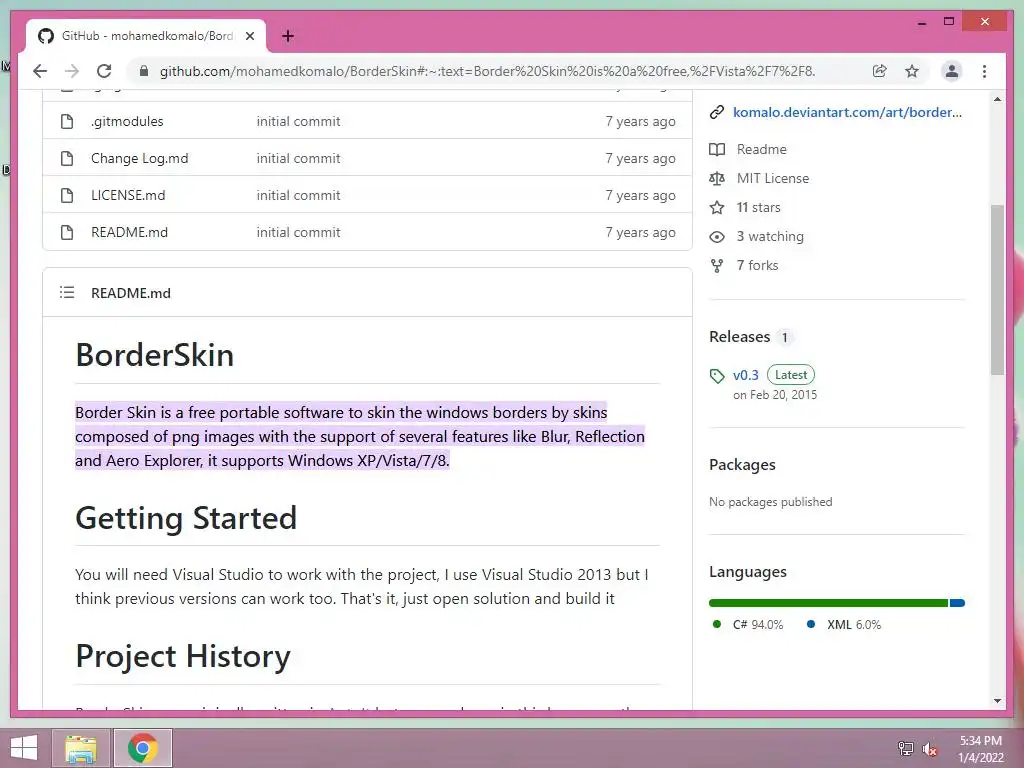The width and height of the screenshot is (1024, 768).
Task: Click the star icon beside 11 stars
Action: 716,208
